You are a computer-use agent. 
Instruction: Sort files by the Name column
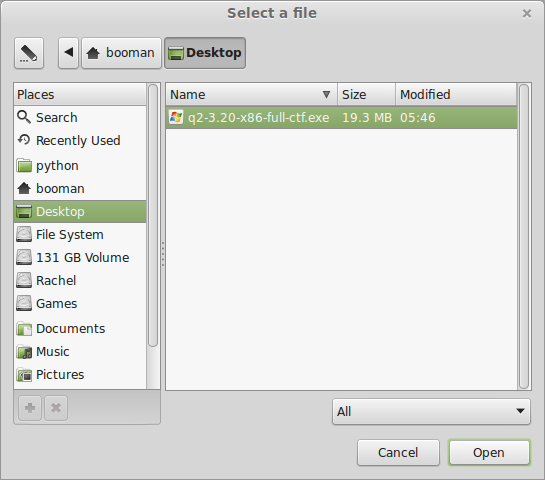(x=252, y=94)
